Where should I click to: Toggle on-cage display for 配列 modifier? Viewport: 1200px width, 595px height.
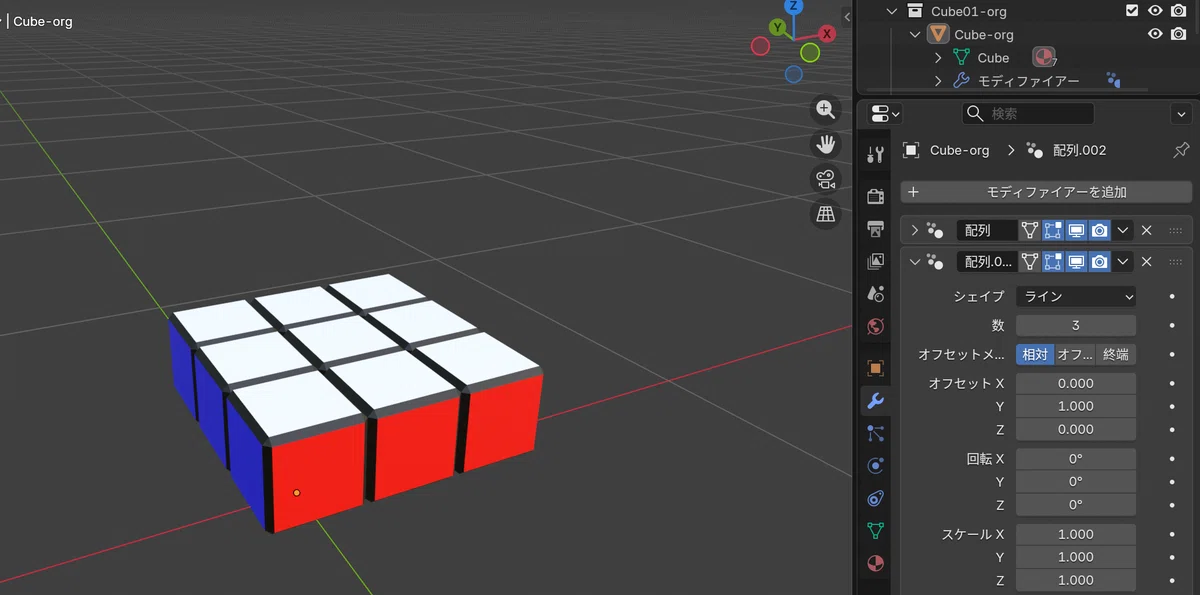point(1030,230)
